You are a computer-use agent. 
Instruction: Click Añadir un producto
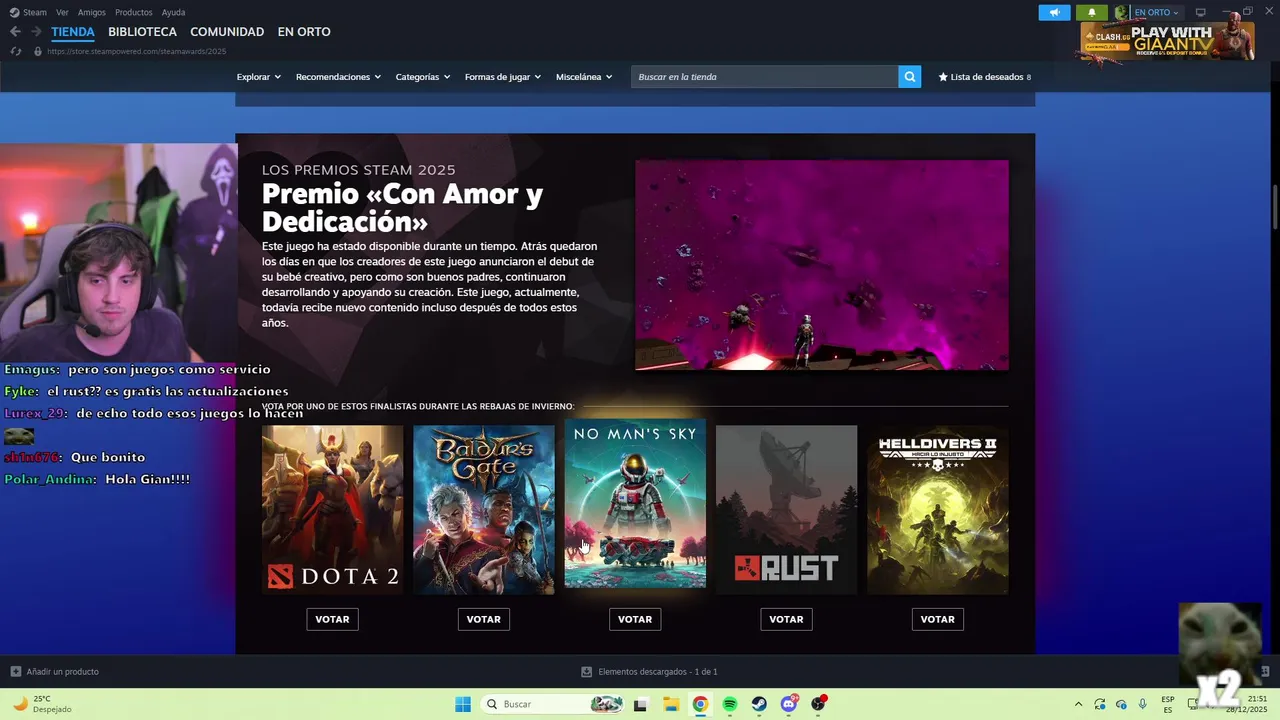tap(55, 672)
